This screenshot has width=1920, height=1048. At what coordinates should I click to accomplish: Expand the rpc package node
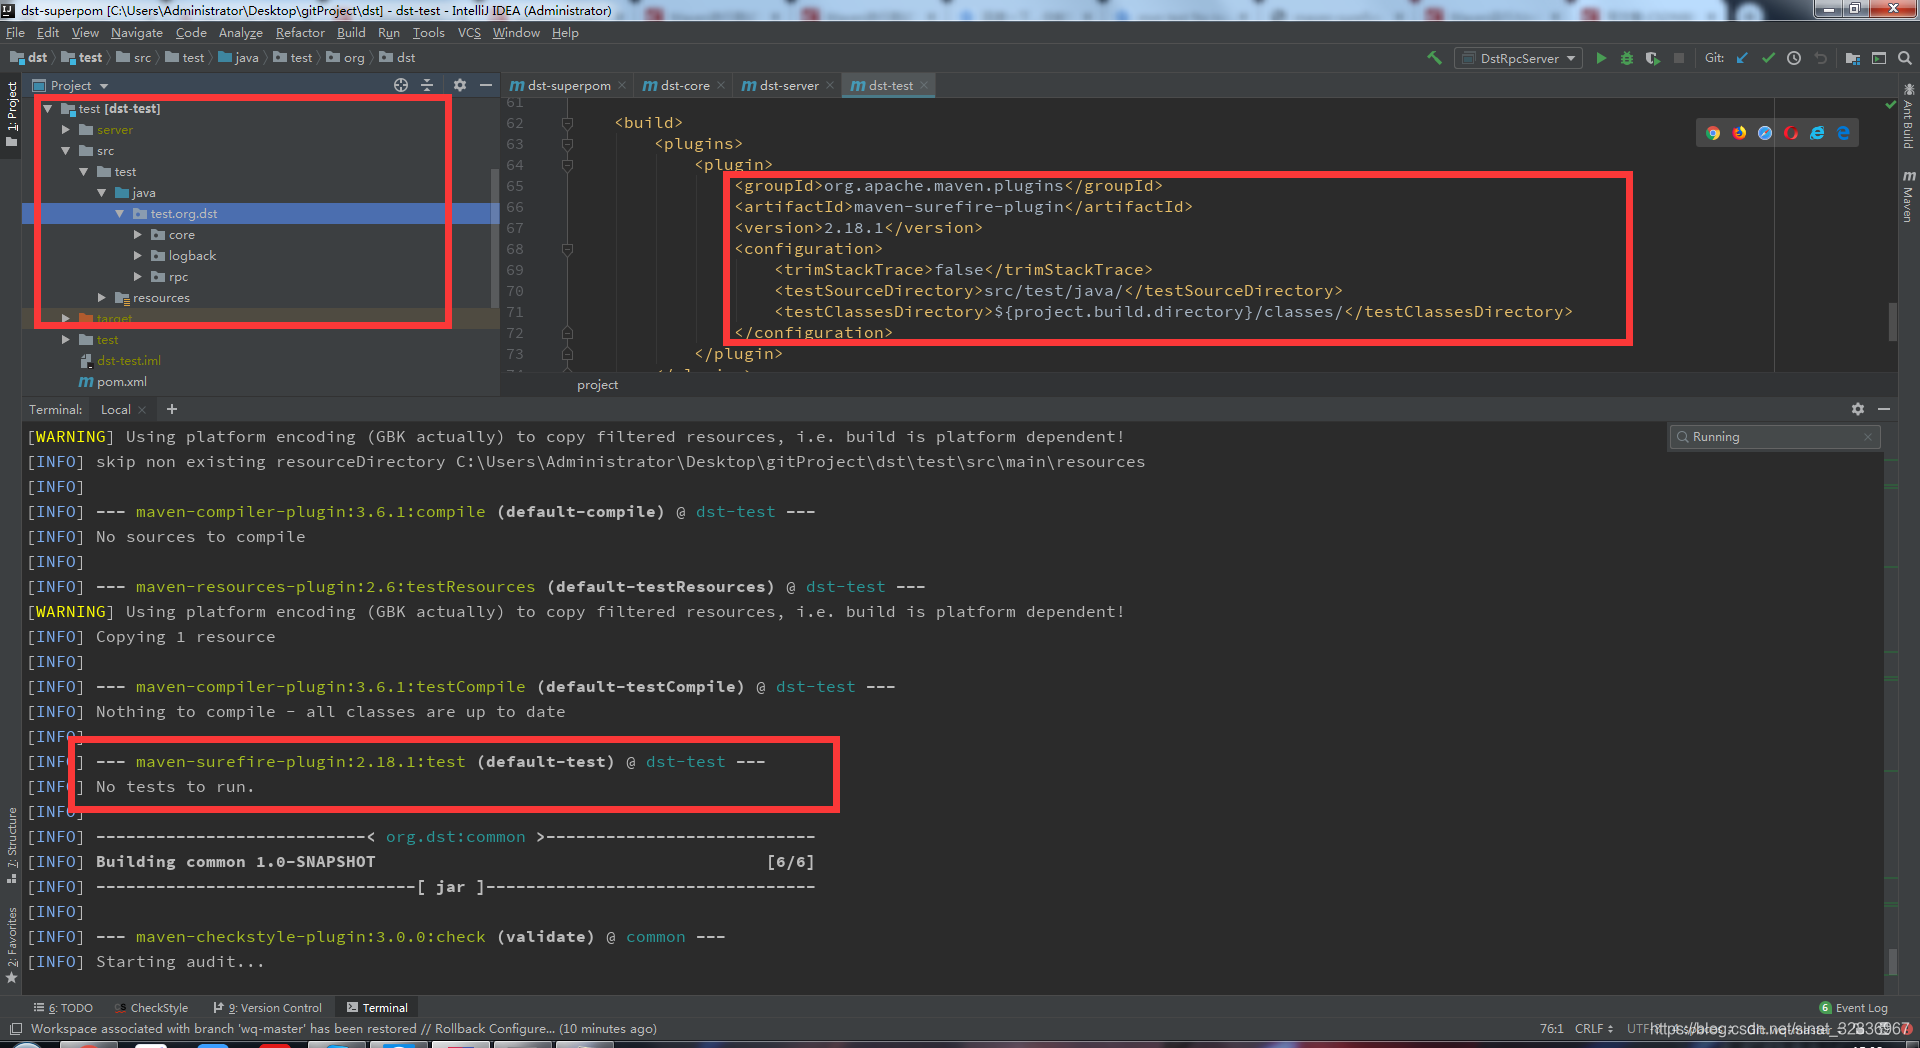pyautogui.click(x=137, y=277)
